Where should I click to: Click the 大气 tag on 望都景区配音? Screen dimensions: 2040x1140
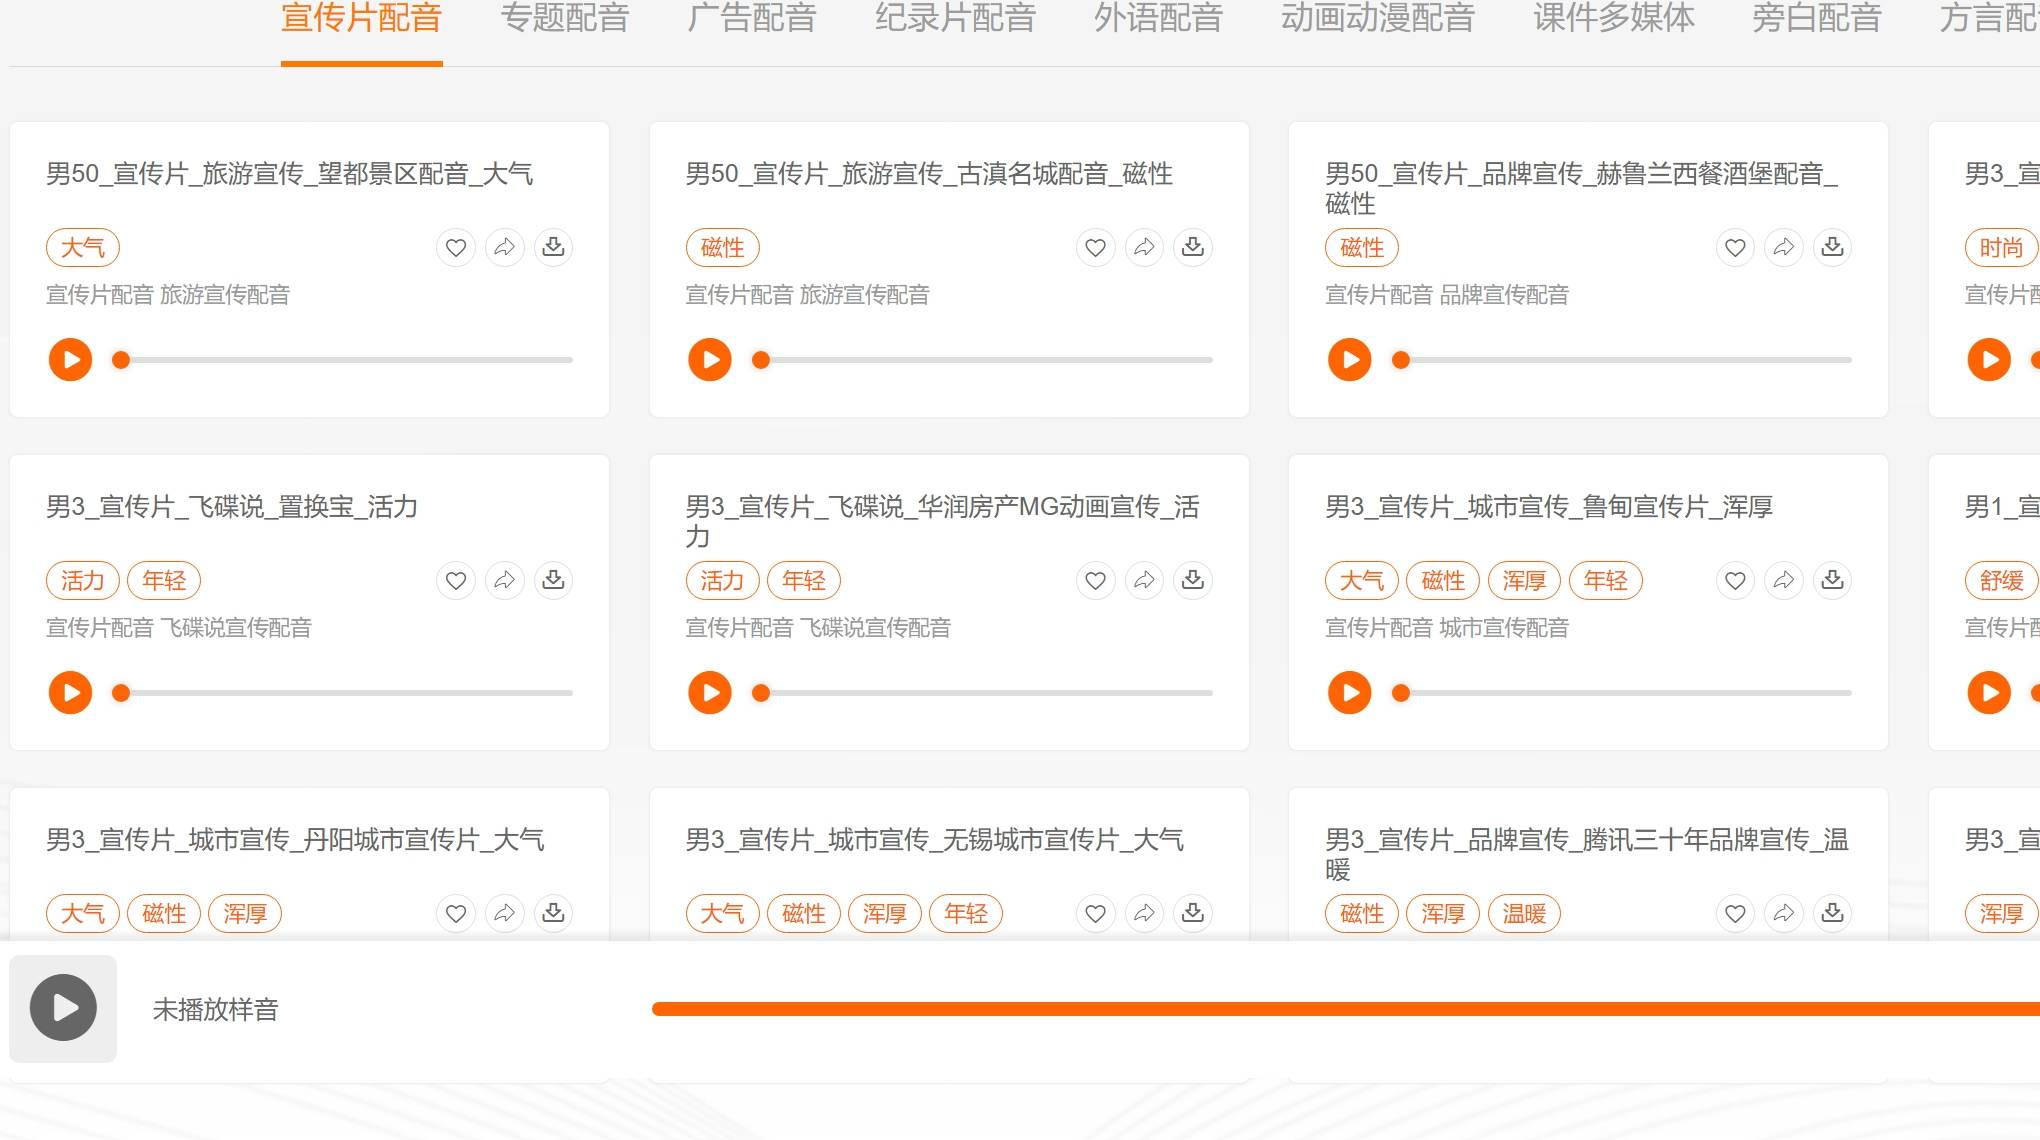[x=83, y=247]
